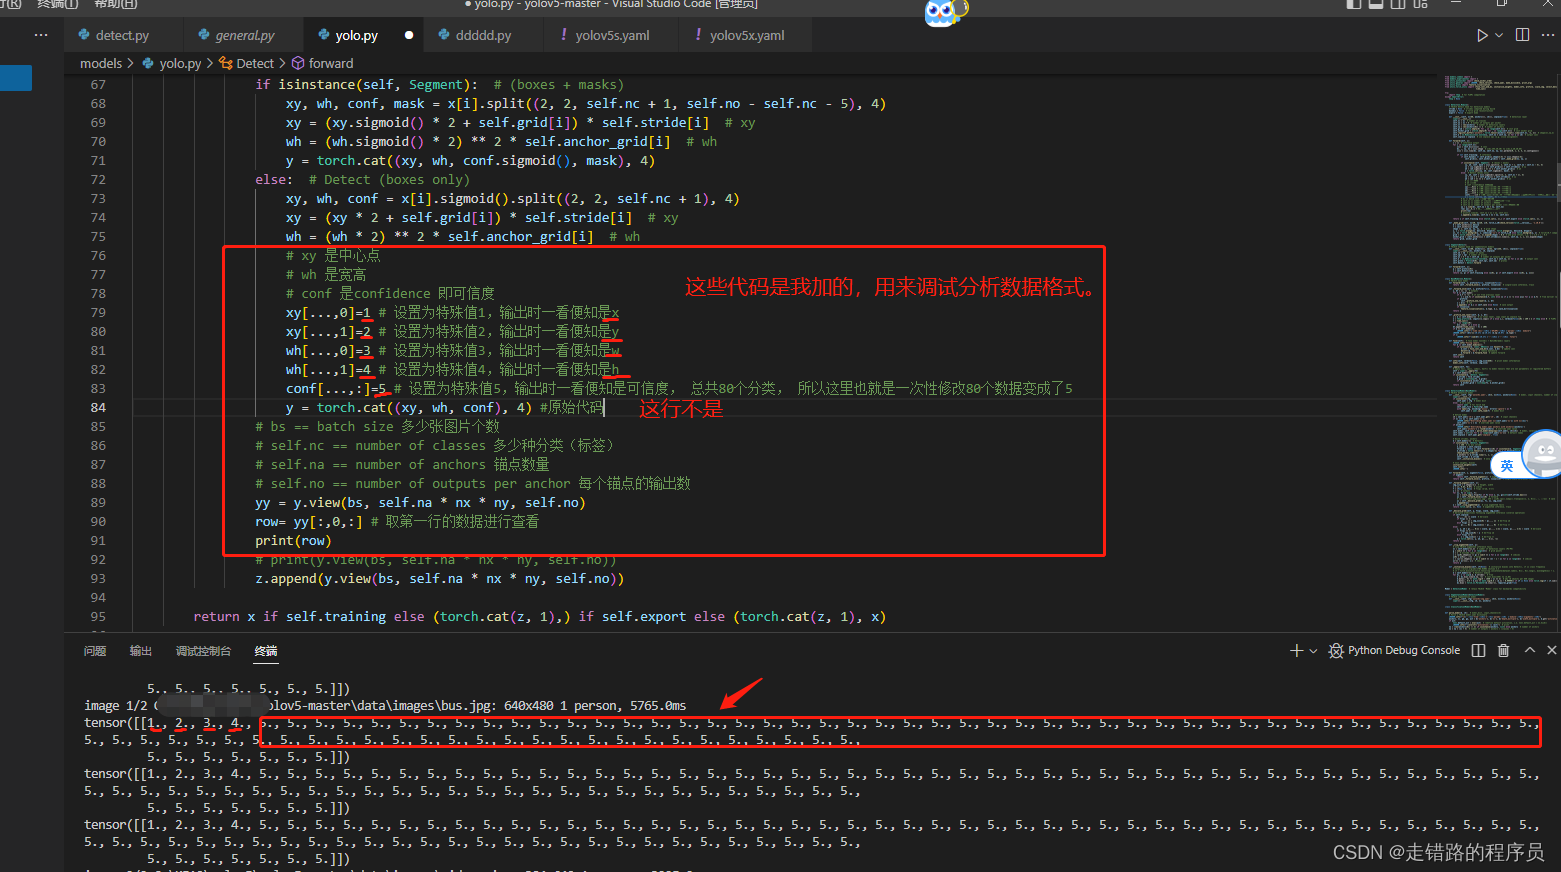
Task: Click the 'return x if self.training' line
Action: coord(540,616)
